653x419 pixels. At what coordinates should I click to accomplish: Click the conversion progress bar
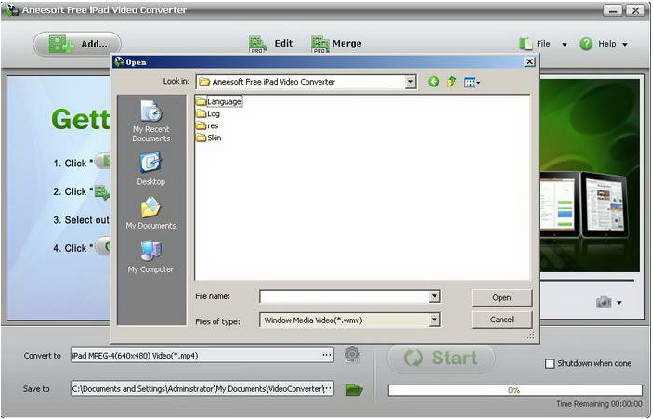click(515, 390)
